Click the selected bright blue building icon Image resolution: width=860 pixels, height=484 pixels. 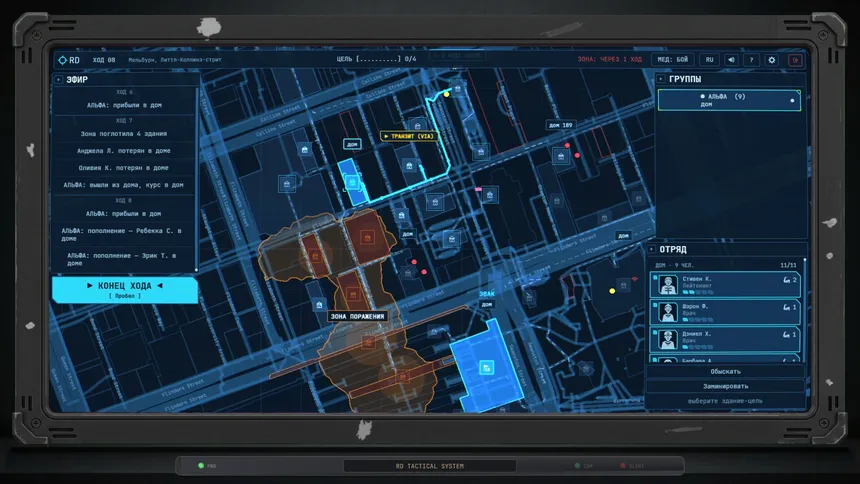coord(353,182)
